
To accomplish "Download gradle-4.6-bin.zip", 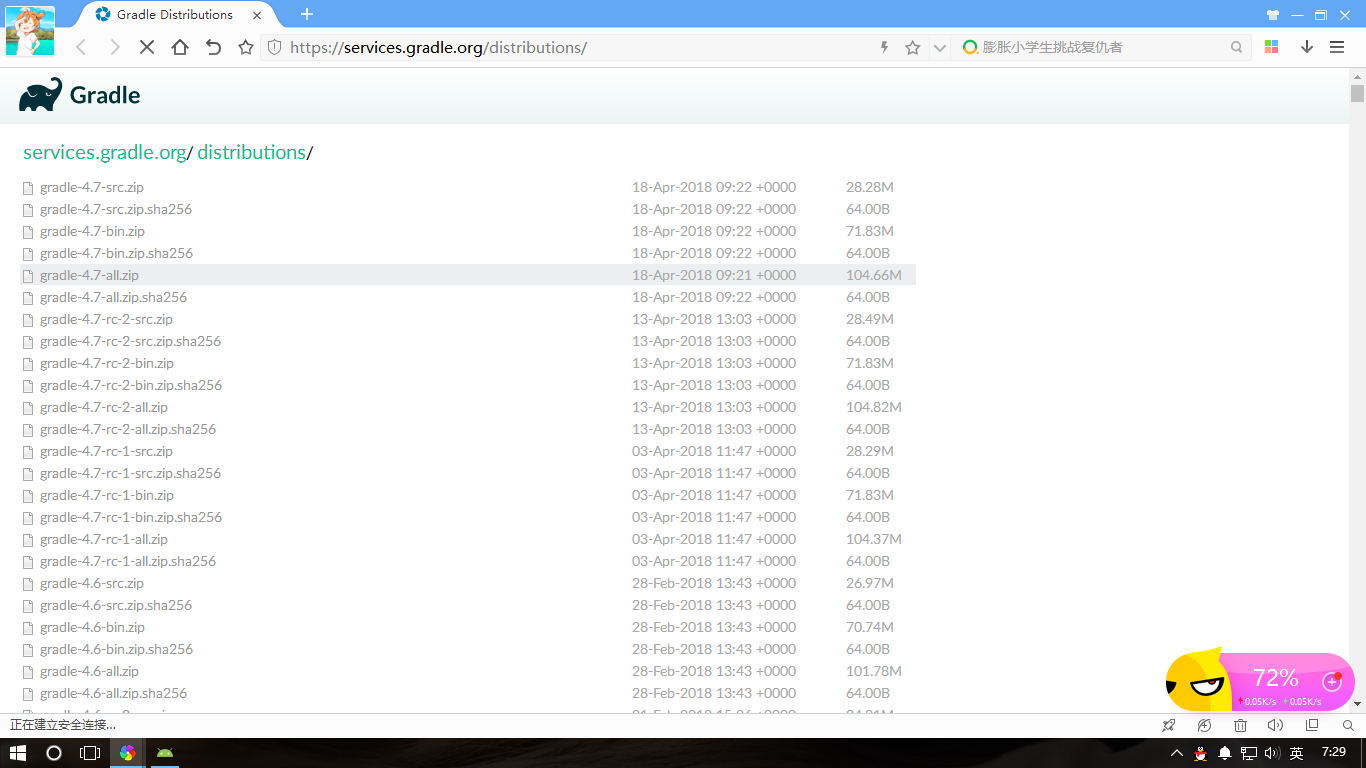I will pos(92,627).
